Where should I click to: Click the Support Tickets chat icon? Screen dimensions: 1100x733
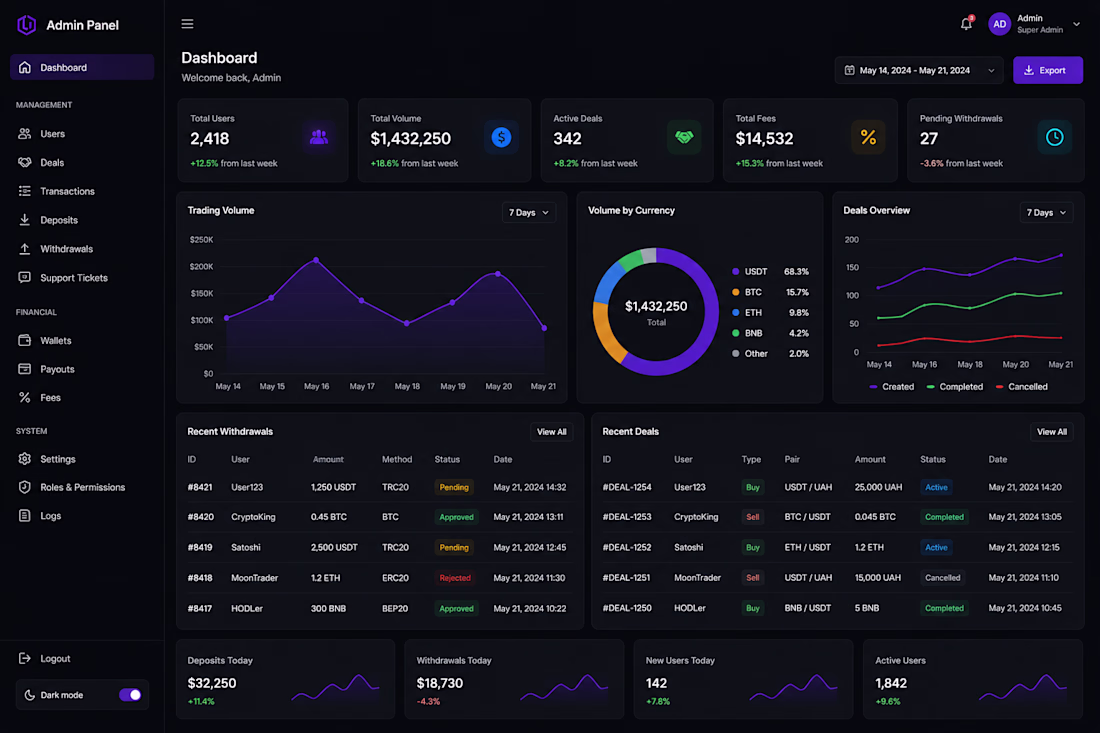coord(25,277)
